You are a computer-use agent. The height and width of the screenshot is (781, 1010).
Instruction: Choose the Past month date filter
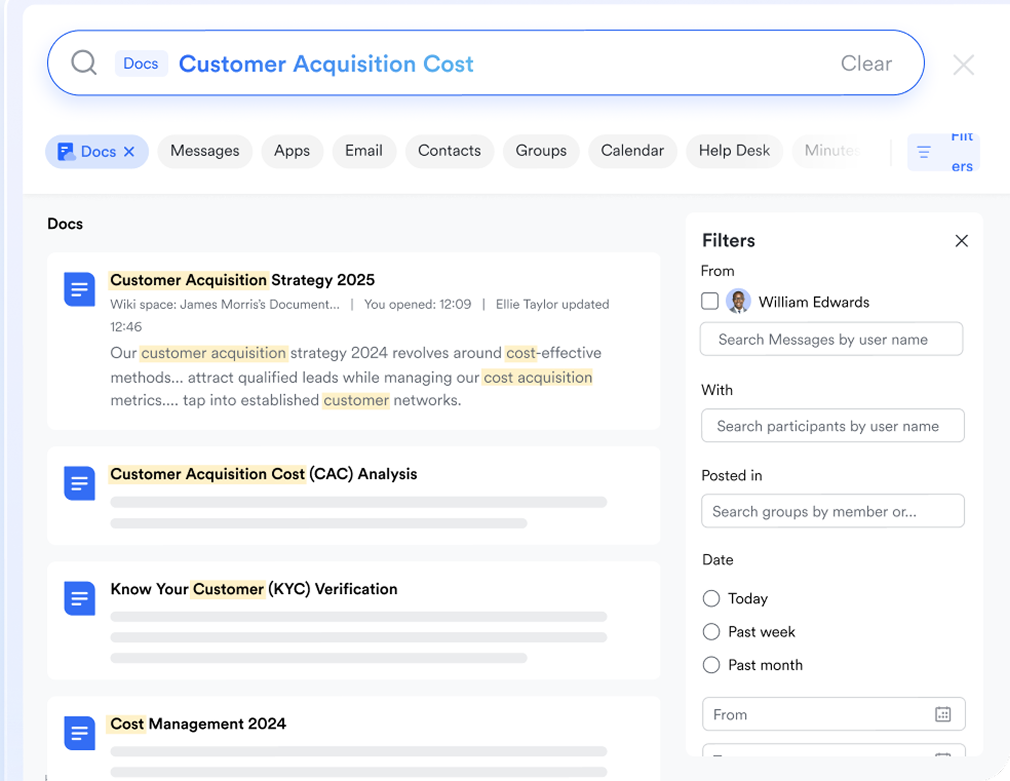click(711, 665)
